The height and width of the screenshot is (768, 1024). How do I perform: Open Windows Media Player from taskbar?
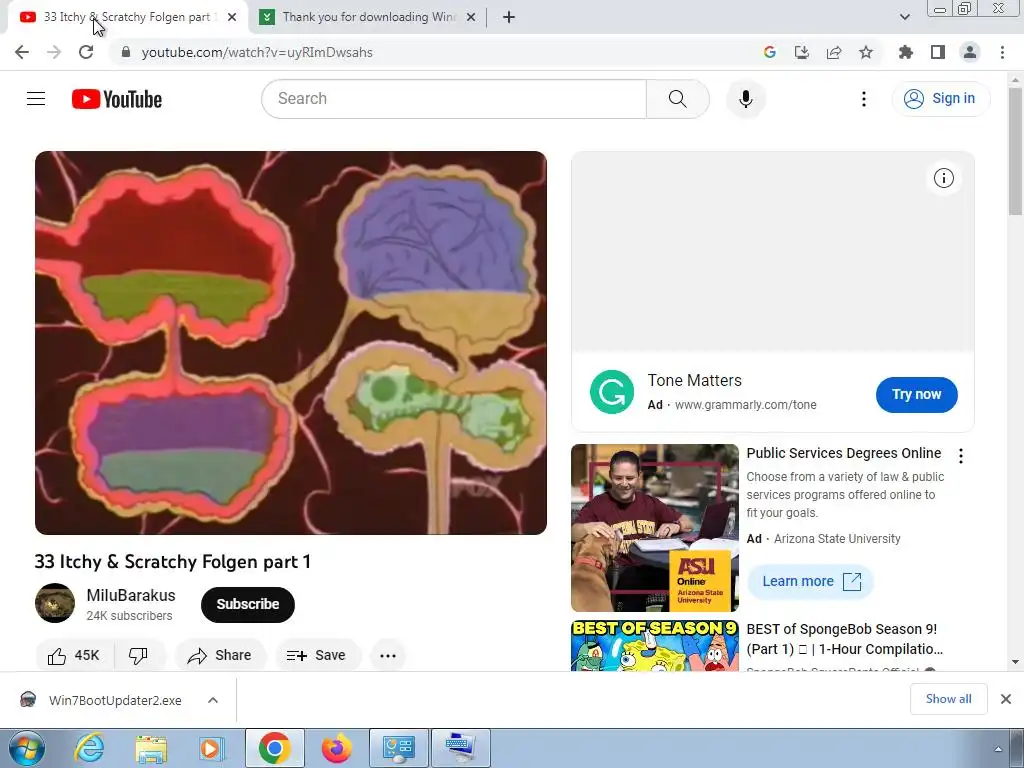(x=211, y=748)
